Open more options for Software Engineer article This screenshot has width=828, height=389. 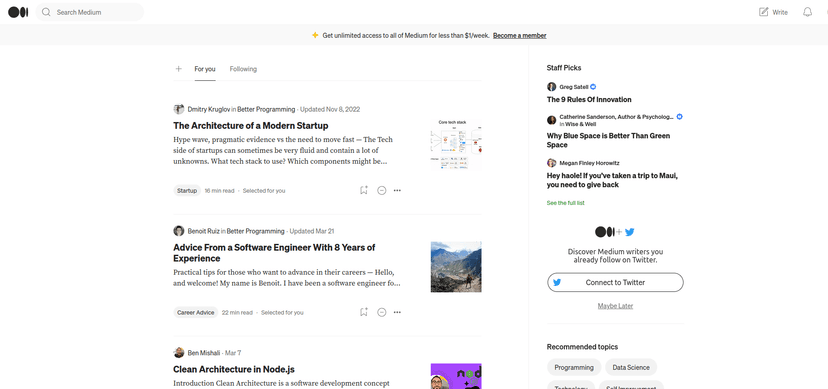coord(398,312)
